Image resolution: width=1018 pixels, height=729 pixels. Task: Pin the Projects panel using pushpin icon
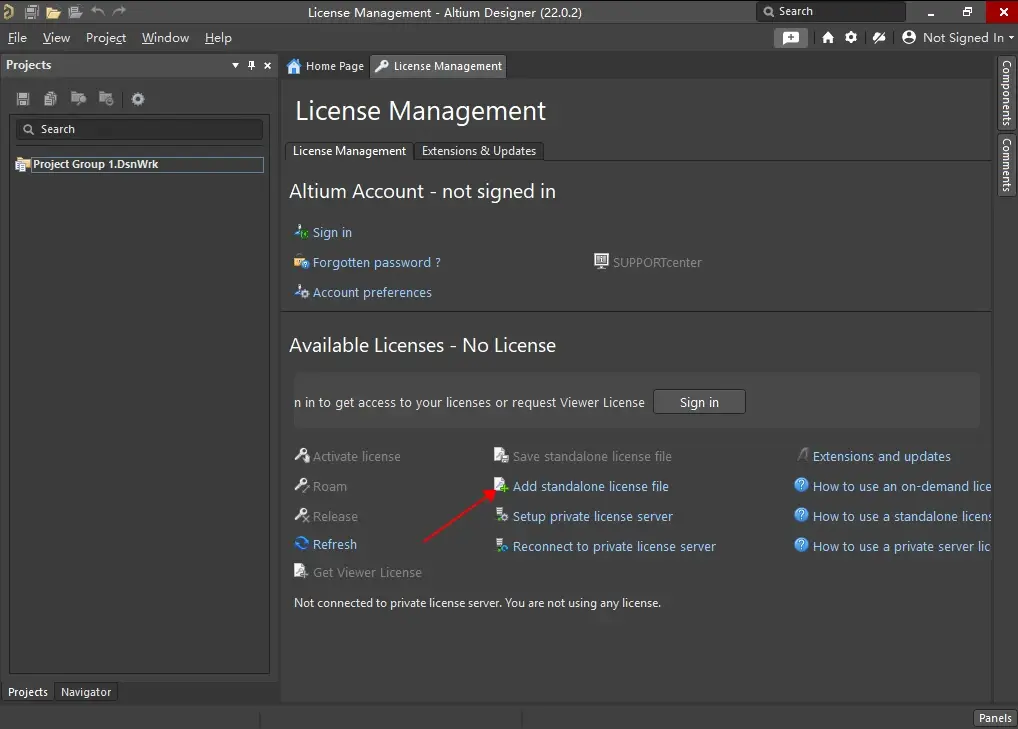click(x=251, y=65)
